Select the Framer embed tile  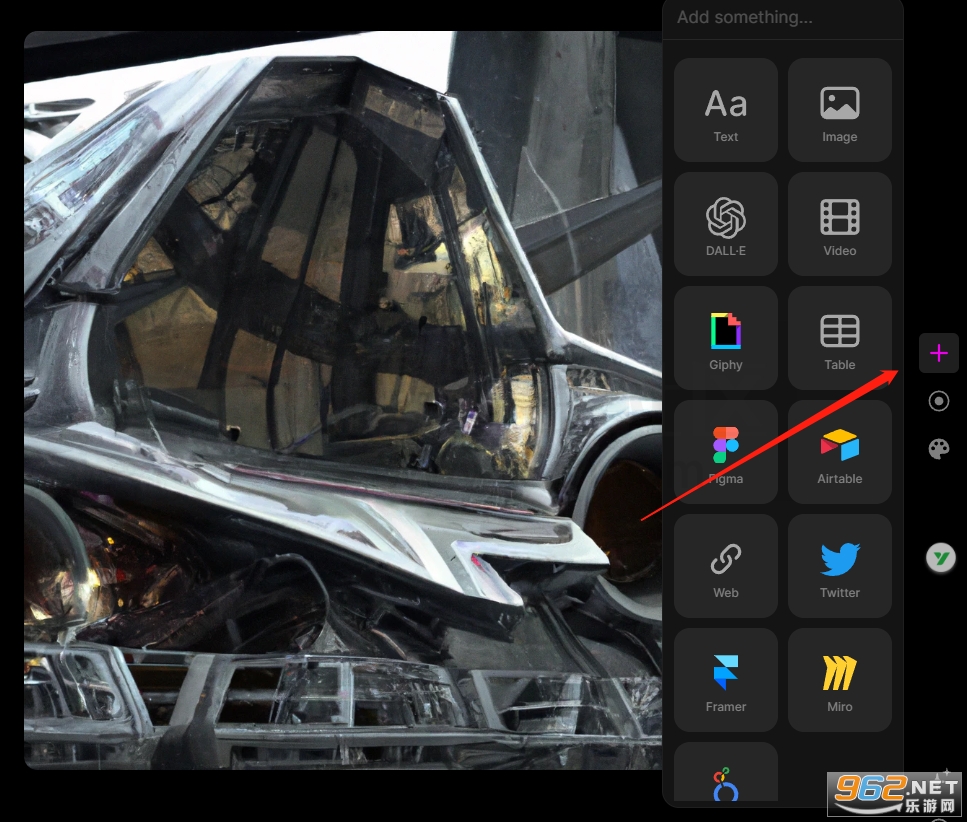tap(726, 681)
